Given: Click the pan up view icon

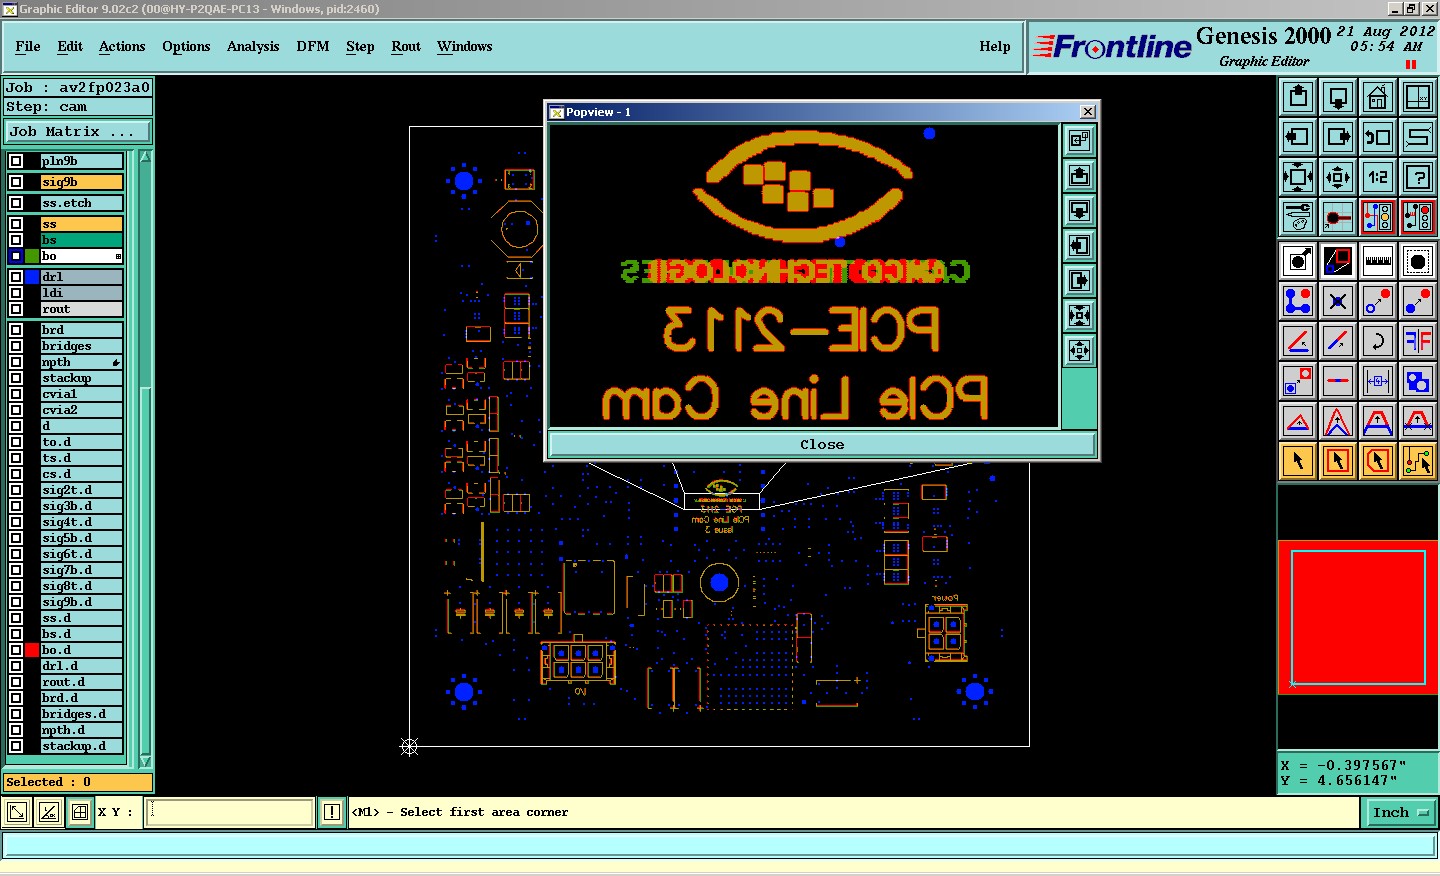Looking at the screenshot, I should (1298, 97).
